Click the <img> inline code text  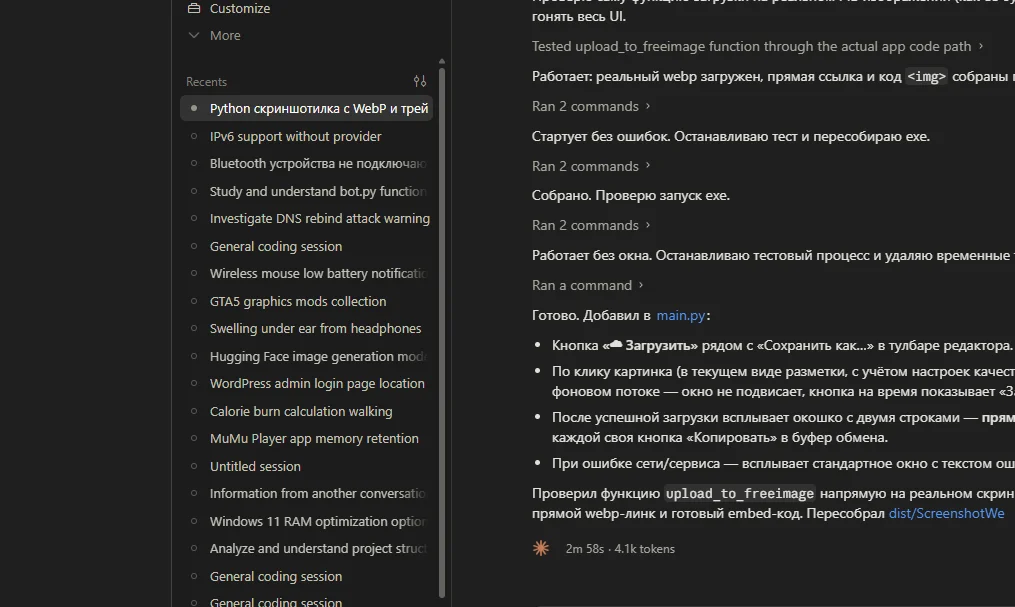926,76
